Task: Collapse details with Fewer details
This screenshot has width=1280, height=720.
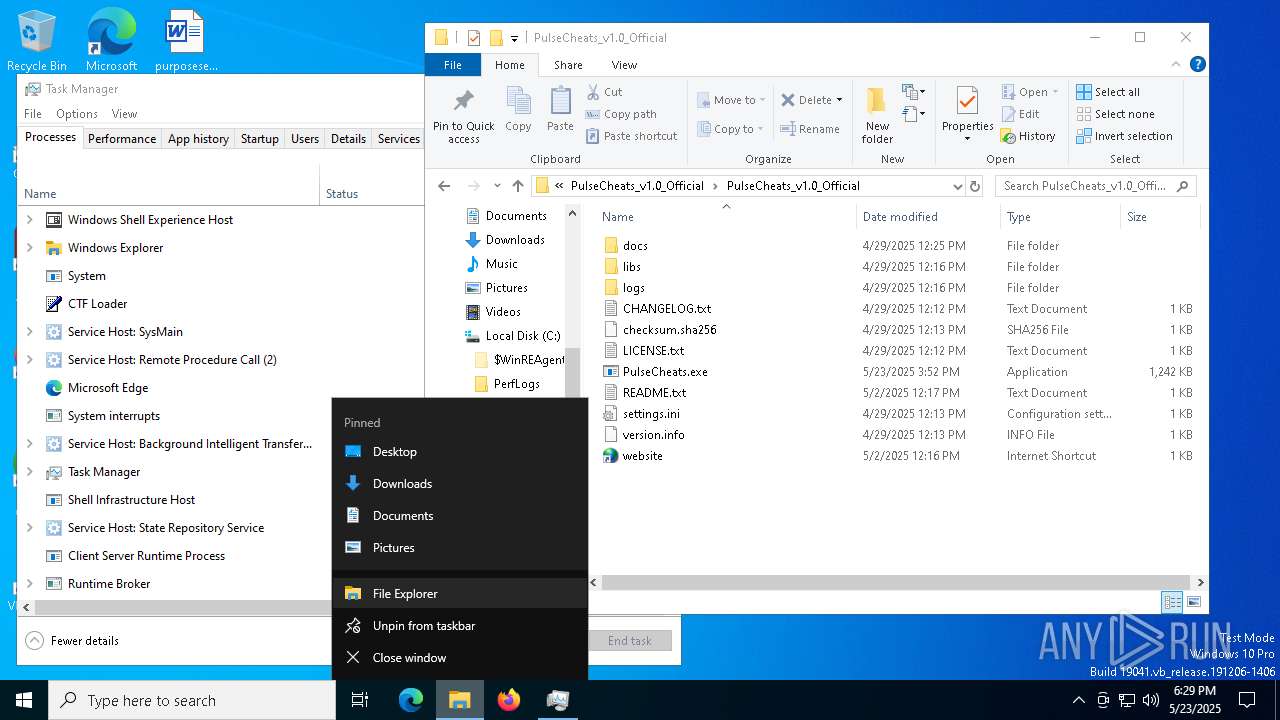Action: pos(73,641)
